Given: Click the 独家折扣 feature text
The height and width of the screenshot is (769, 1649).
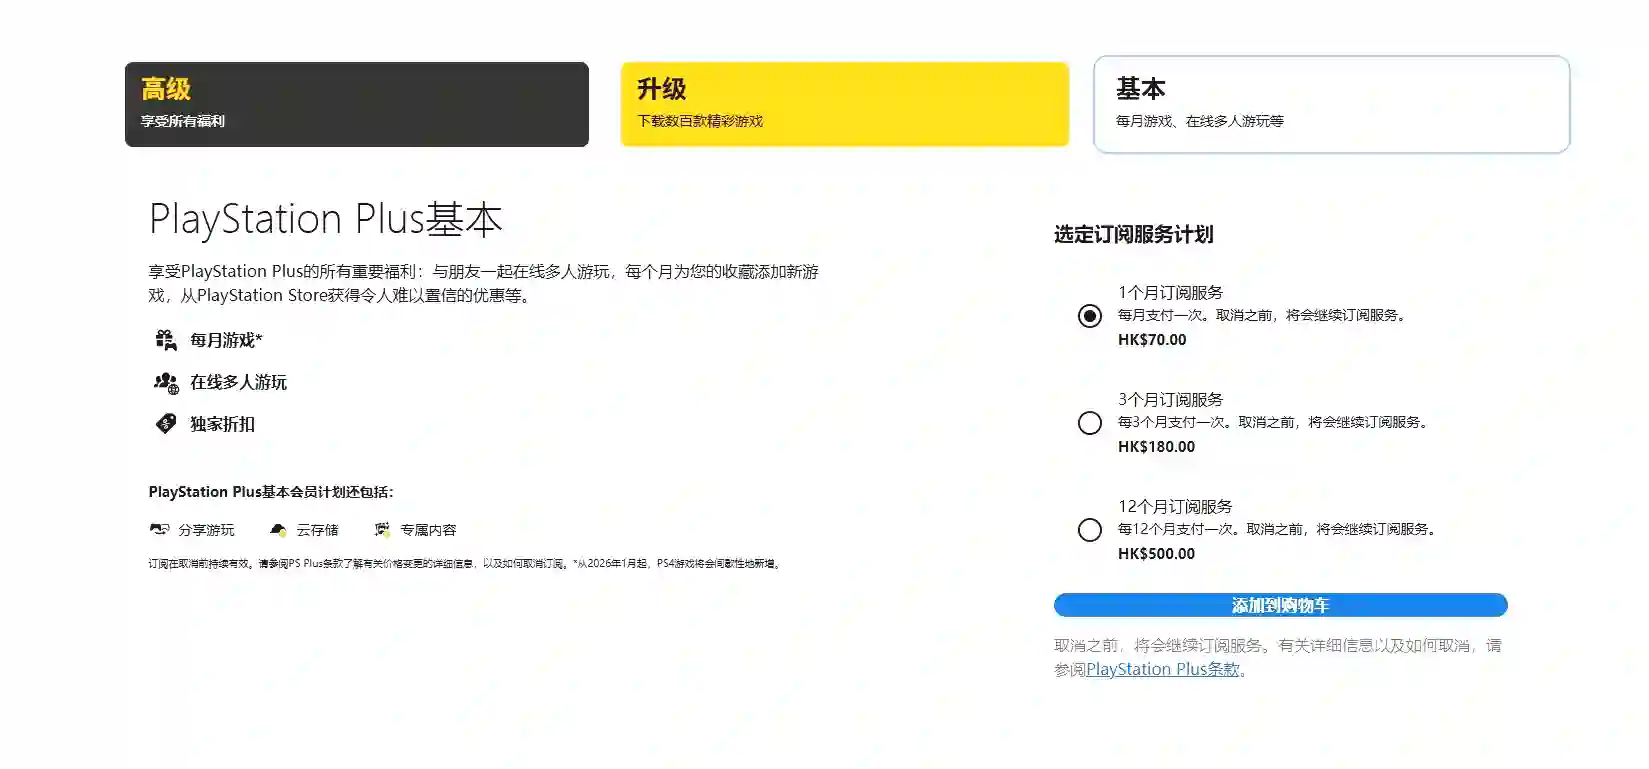Looking at the screenshot, I should pos(222,424).
